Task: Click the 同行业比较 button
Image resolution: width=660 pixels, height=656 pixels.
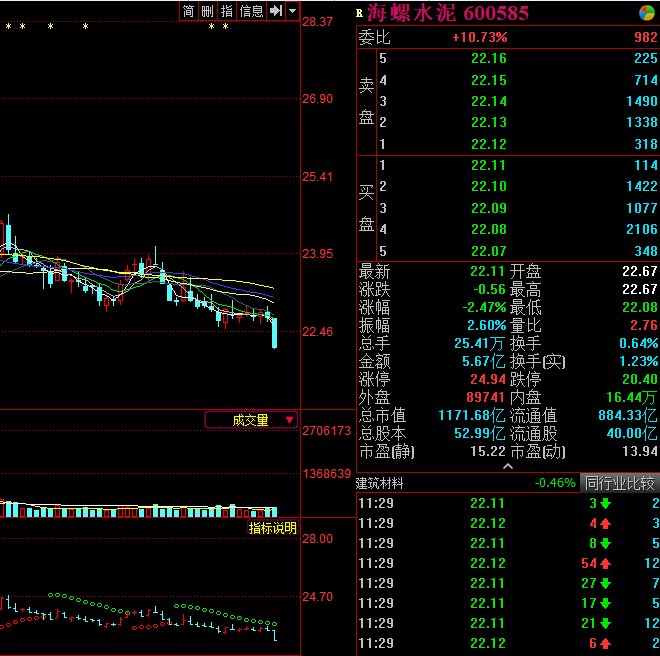Action: pyautogui.click(x=620, y=483)
